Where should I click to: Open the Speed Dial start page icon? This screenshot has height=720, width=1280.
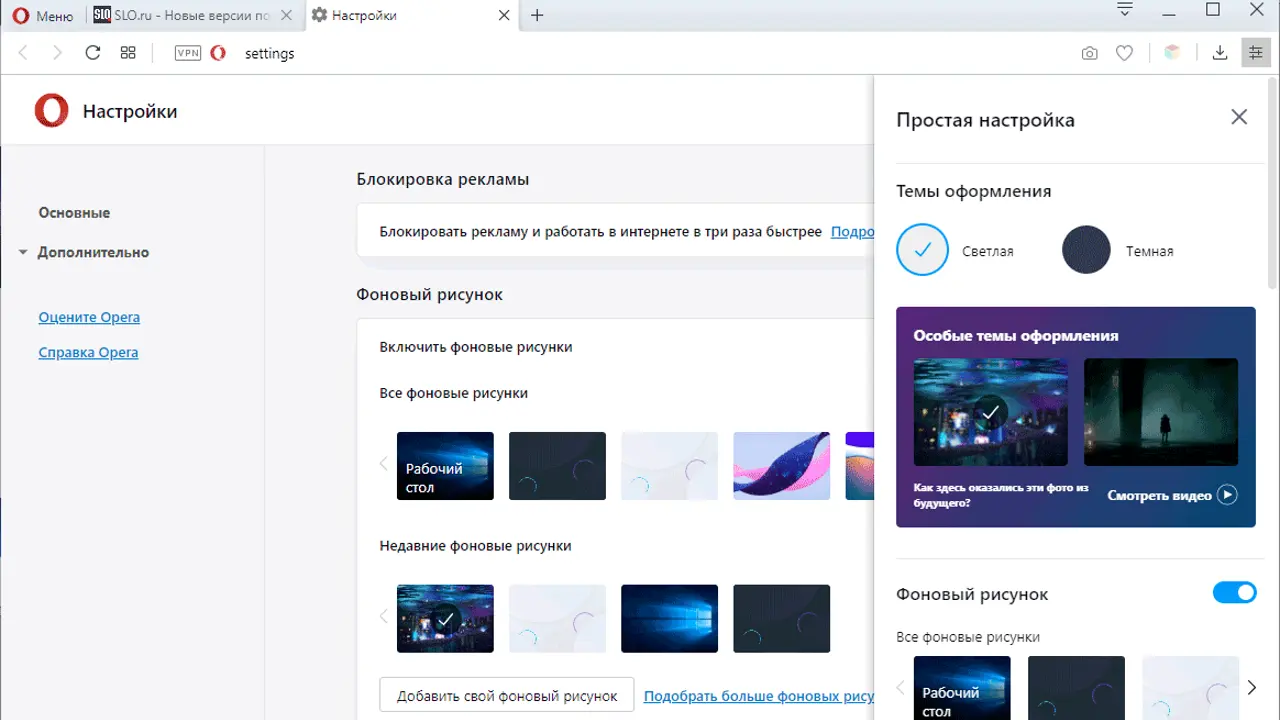click(x=128, y=53)
